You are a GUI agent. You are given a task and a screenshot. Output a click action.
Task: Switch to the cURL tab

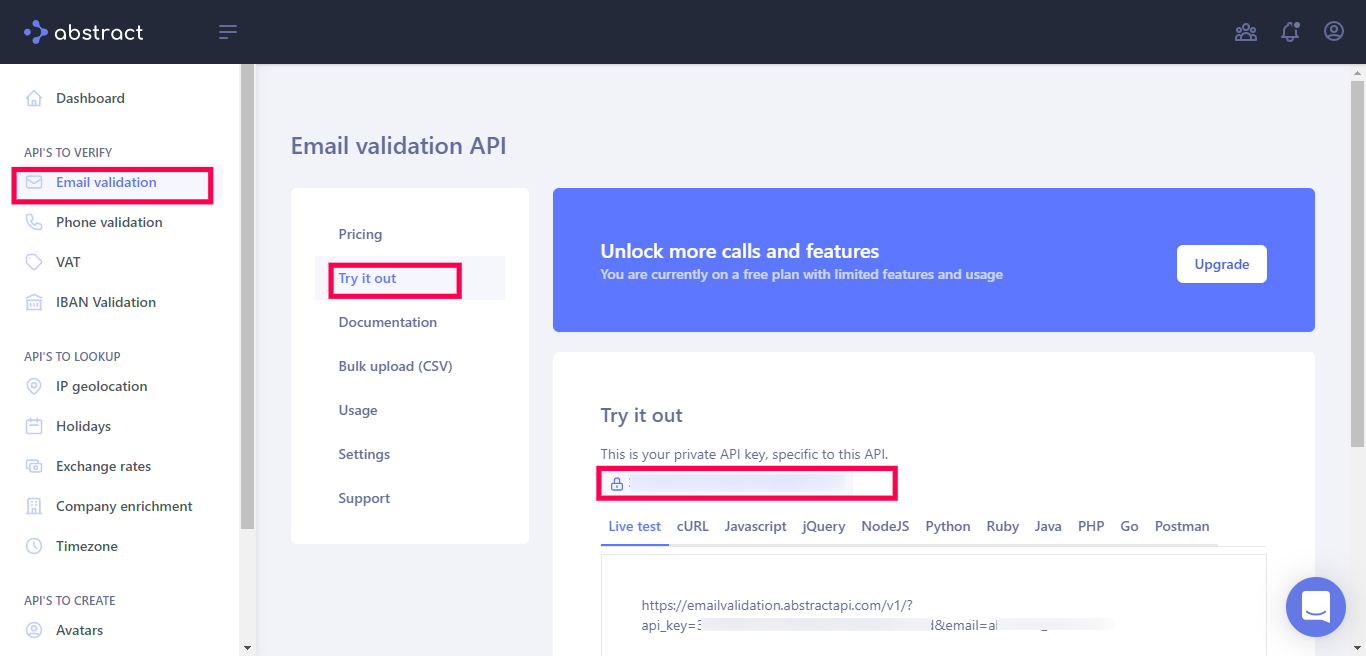pos(692,526)
